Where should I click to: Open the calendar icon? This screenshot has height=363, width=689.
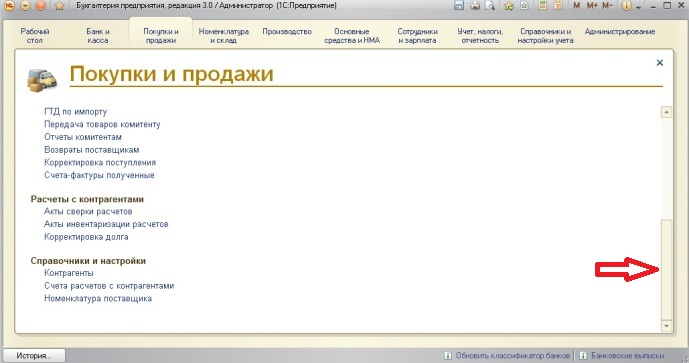click(558, 5)
